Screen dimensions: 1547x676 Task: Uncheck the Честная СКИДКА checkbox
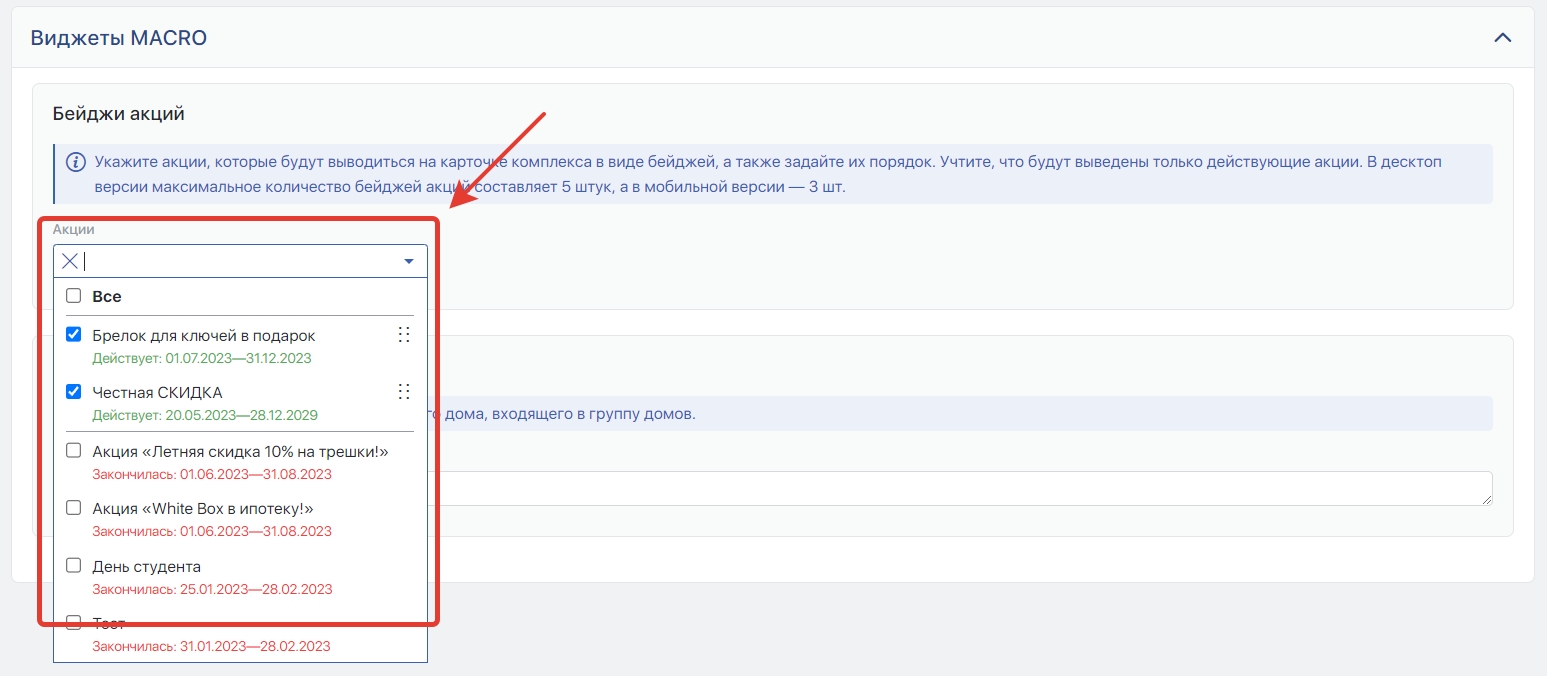point(73,392)
